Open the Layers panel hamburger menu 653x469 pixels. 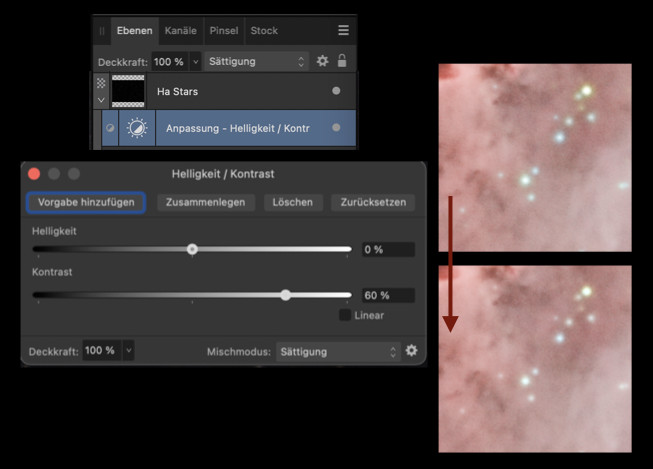pos(343,31)
